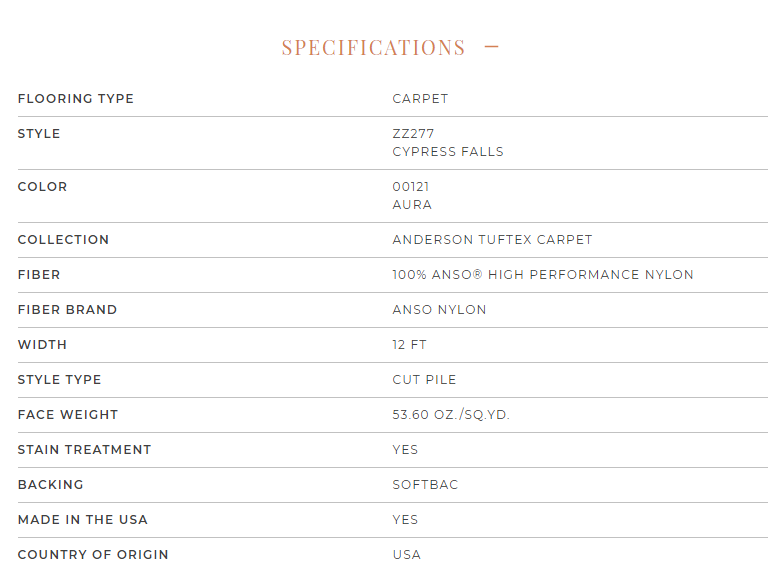Screen dimensions: 784x579
Task: Select the ZZ277 style number
Action: (413, 134)
